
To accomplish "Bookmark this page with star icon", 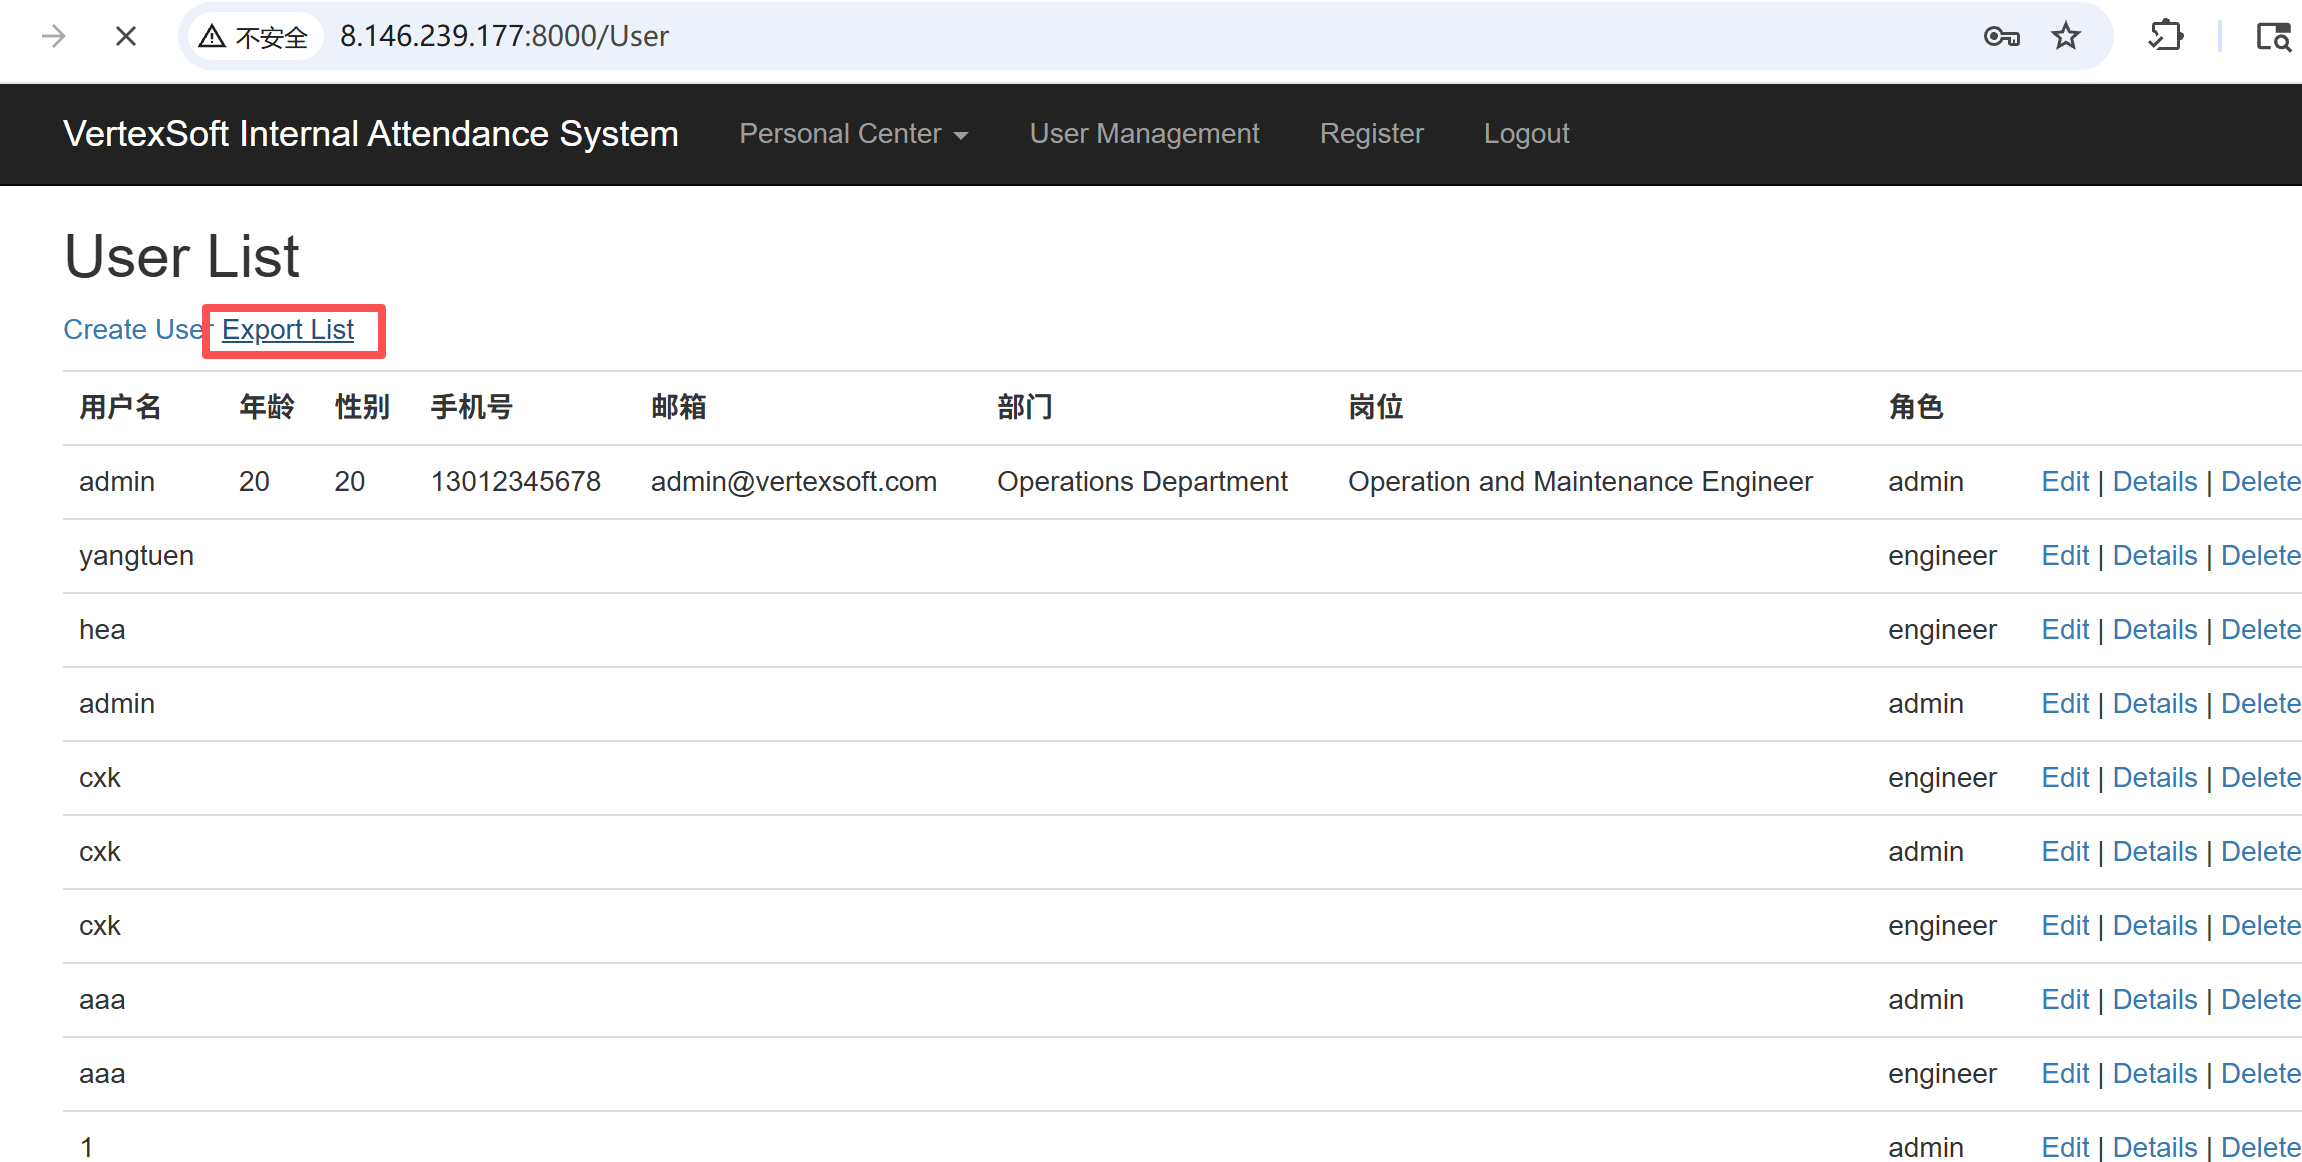I will tap(2066, 37).
